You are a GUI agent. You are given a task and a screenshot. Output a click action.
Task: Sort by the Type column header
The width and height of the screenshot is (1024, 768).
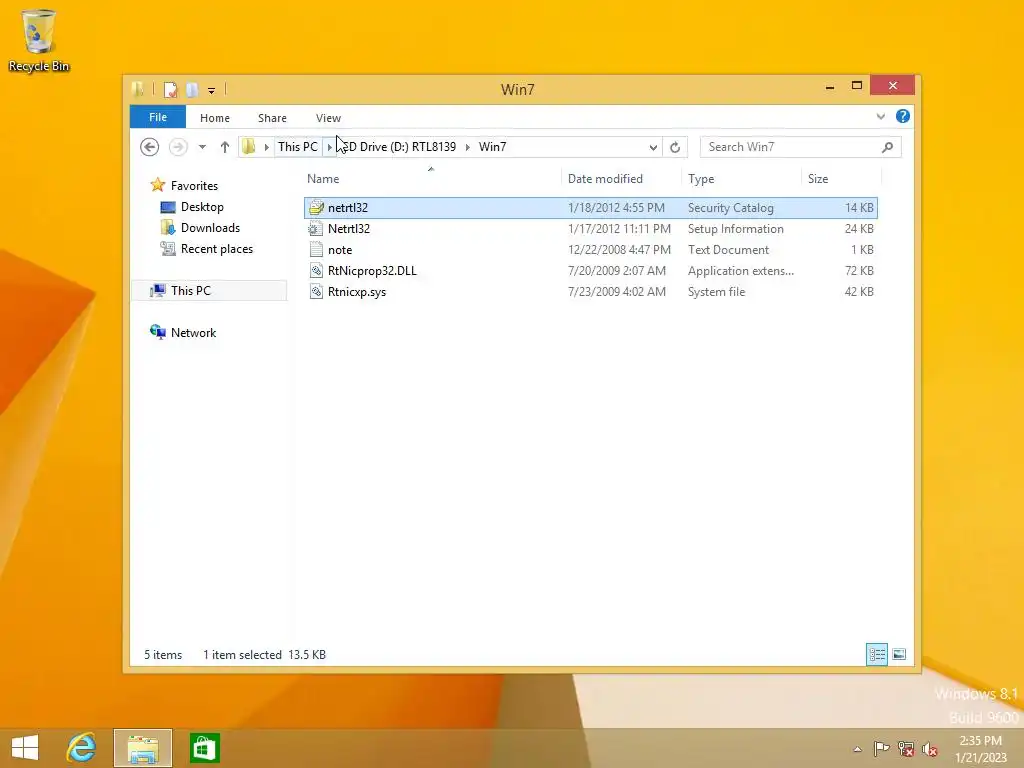point(701,178)
